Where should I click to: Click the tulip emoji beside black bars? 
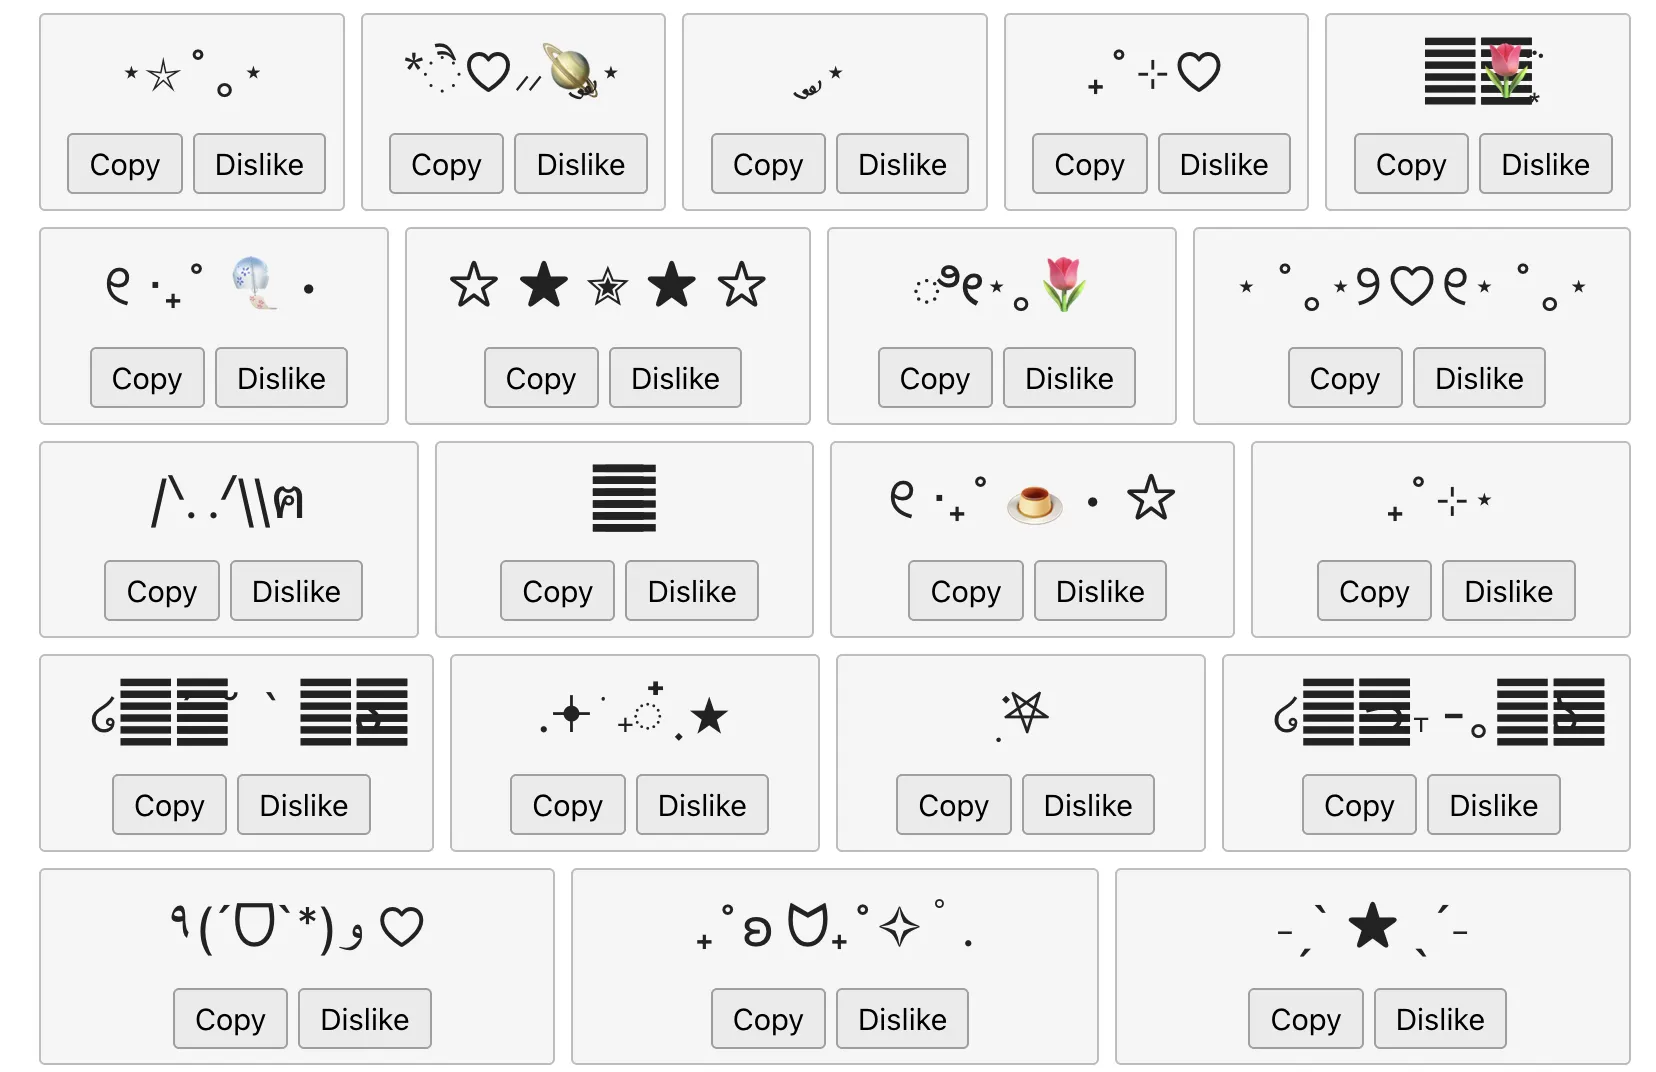click(1506, 70)
